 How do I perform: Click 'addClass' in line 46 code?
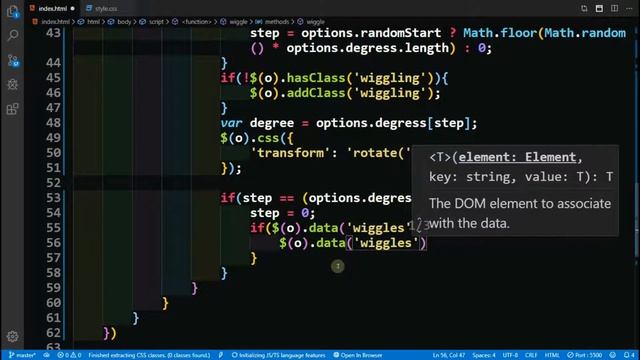tap(316, 93)
